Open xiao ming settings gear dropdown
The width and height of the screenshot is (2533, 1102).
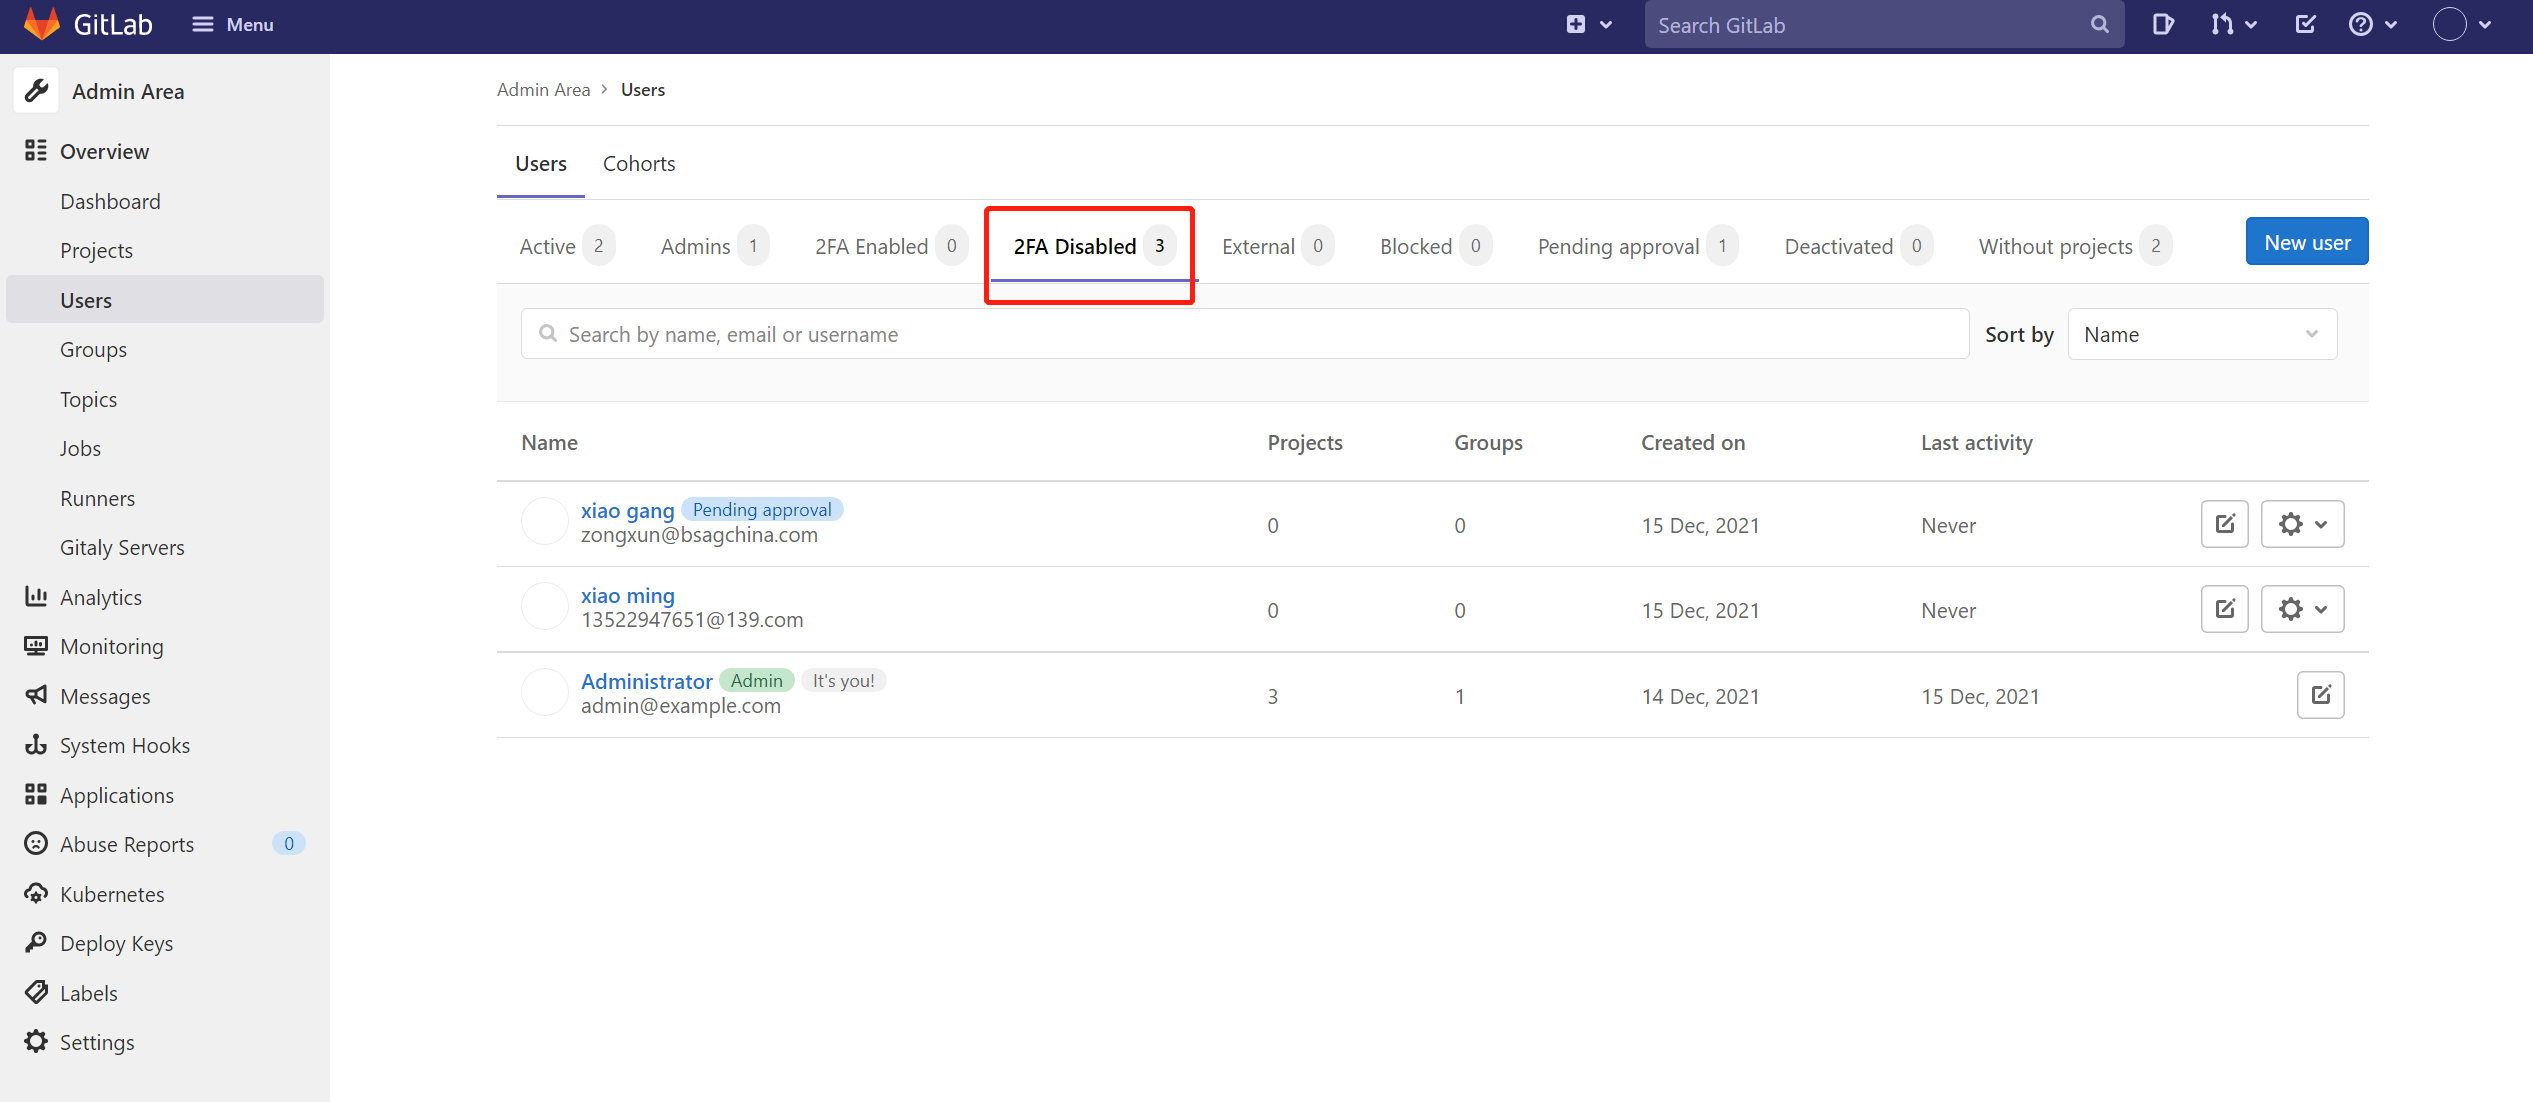pos(2302,609)
